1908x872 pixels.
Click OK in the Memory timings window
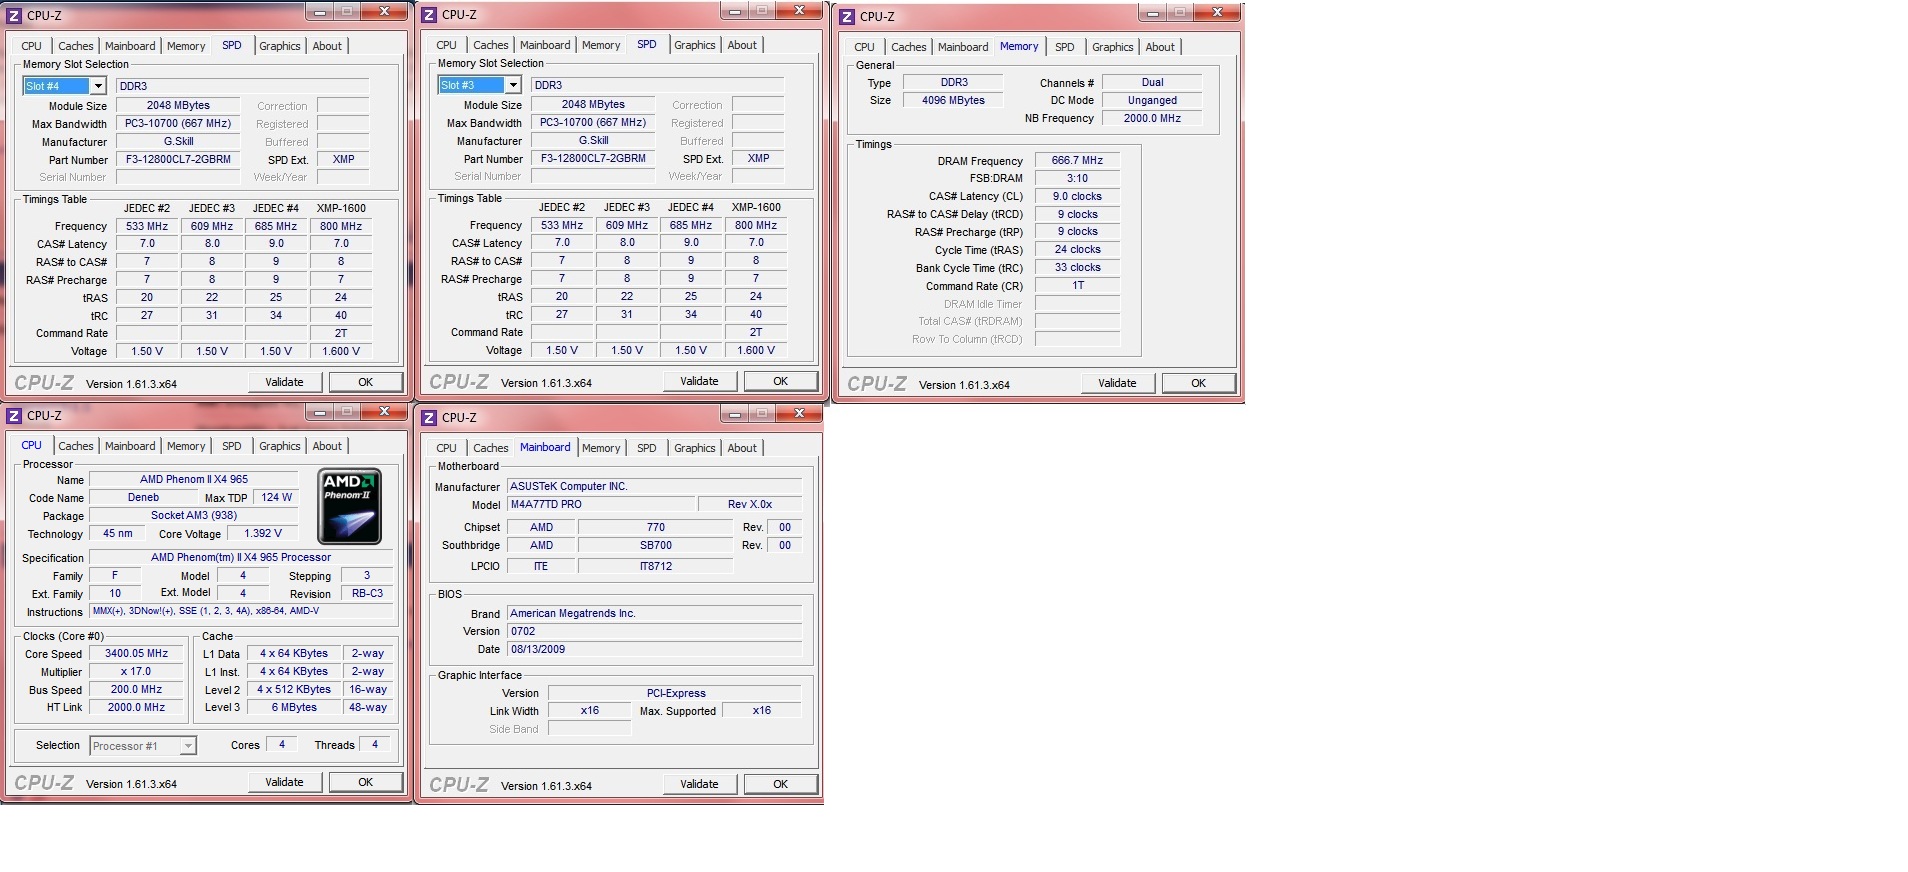click(1199, 383)
